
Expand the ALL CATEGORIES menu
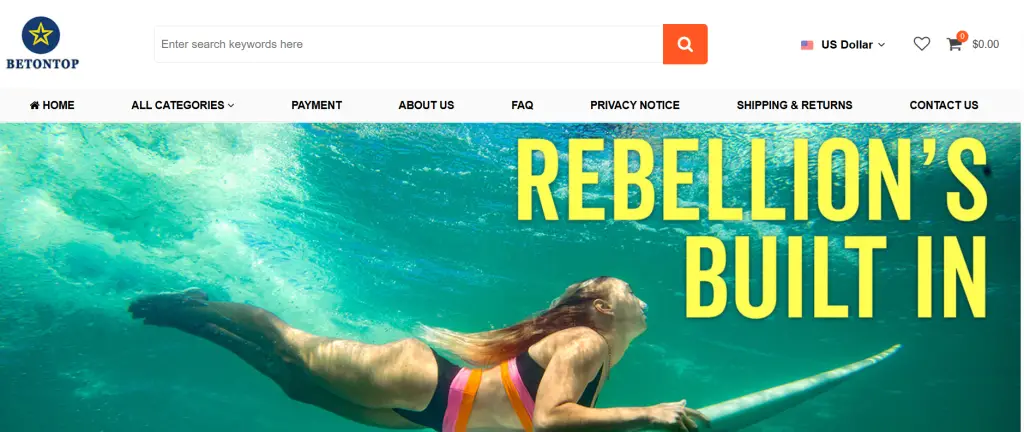click(x=182, y=105)
